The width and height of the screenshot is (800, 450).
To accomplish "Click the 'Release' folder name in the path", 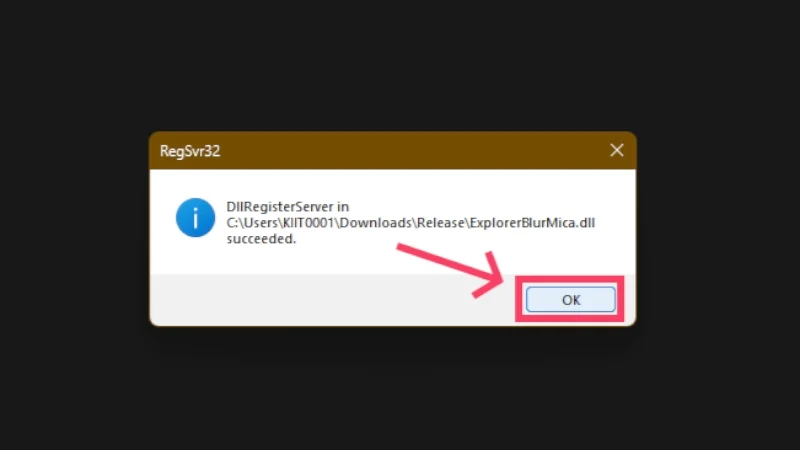I will pos(441,223).
